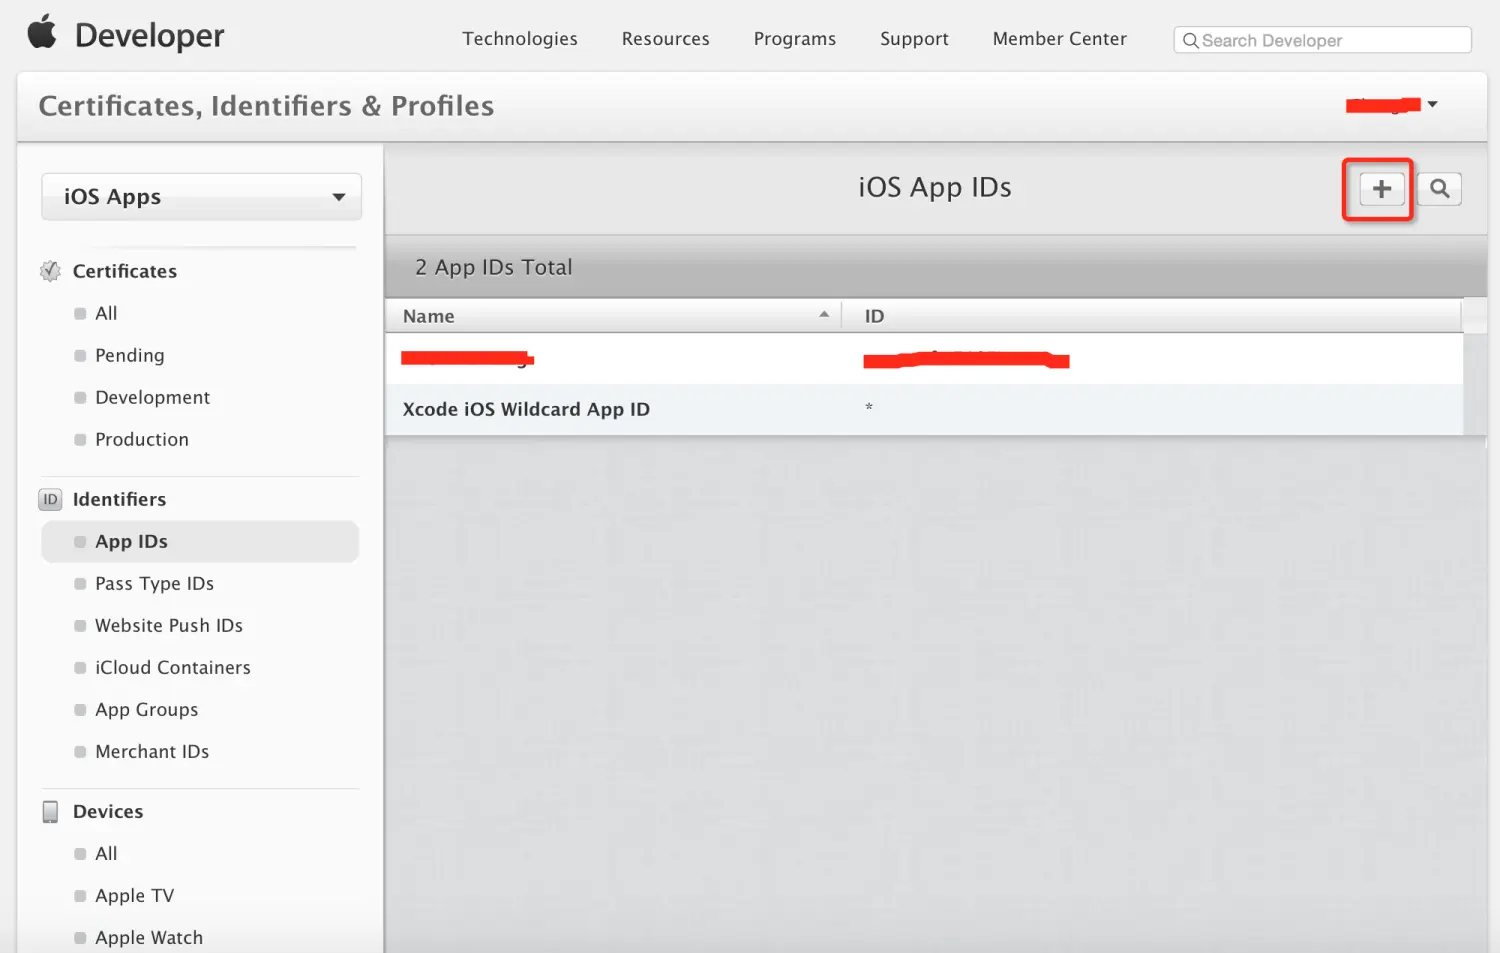Select App IDs in sidebar
Viewport: 1500px width, 953px height.
coord(200,541)
